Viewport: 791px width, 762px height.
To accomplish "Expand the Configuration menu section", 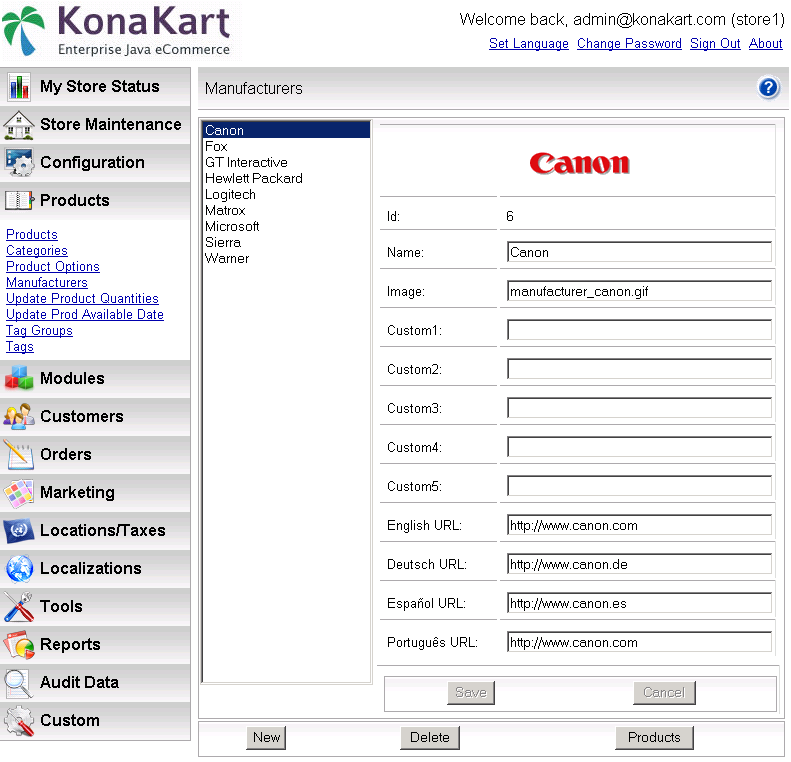I will 95,162.
